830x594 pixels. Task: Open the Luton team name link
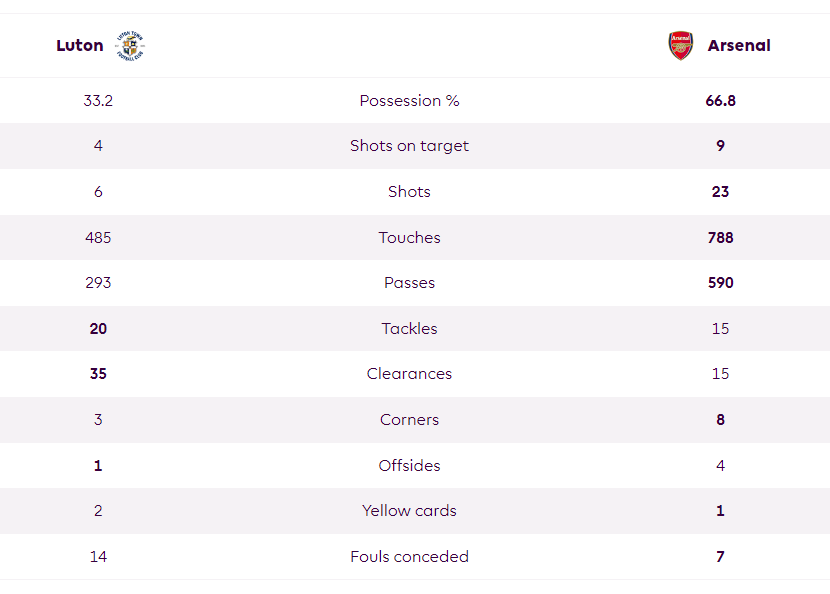point(80,46)
